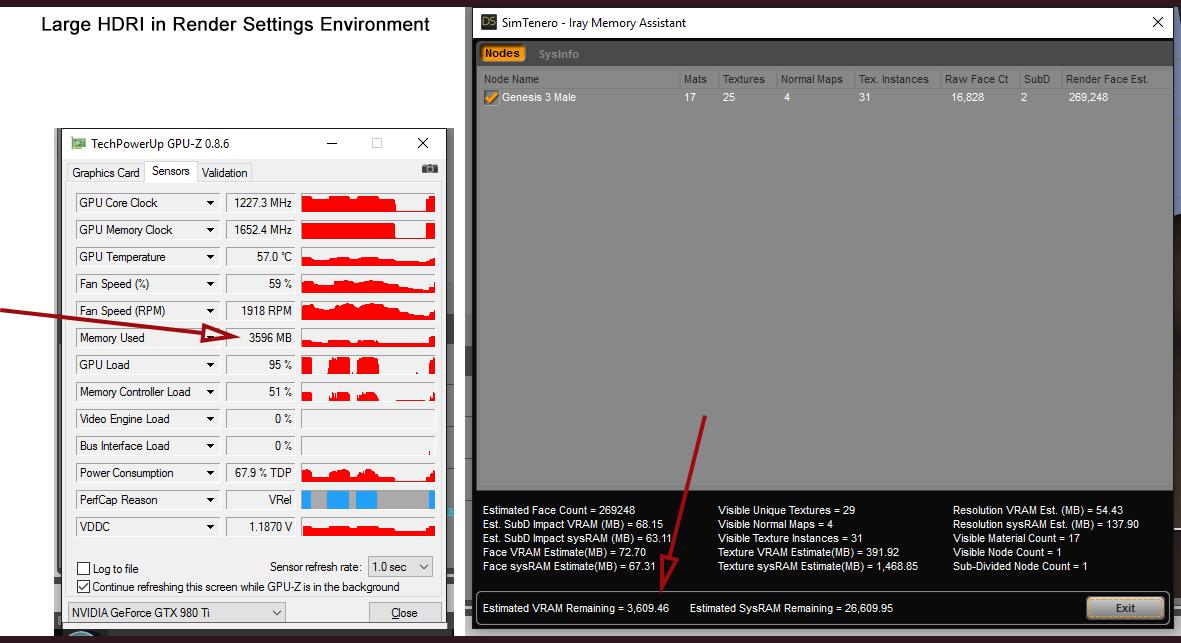
Task: Open the GPU Load sensor dropdown
Action: coord(210,364)
